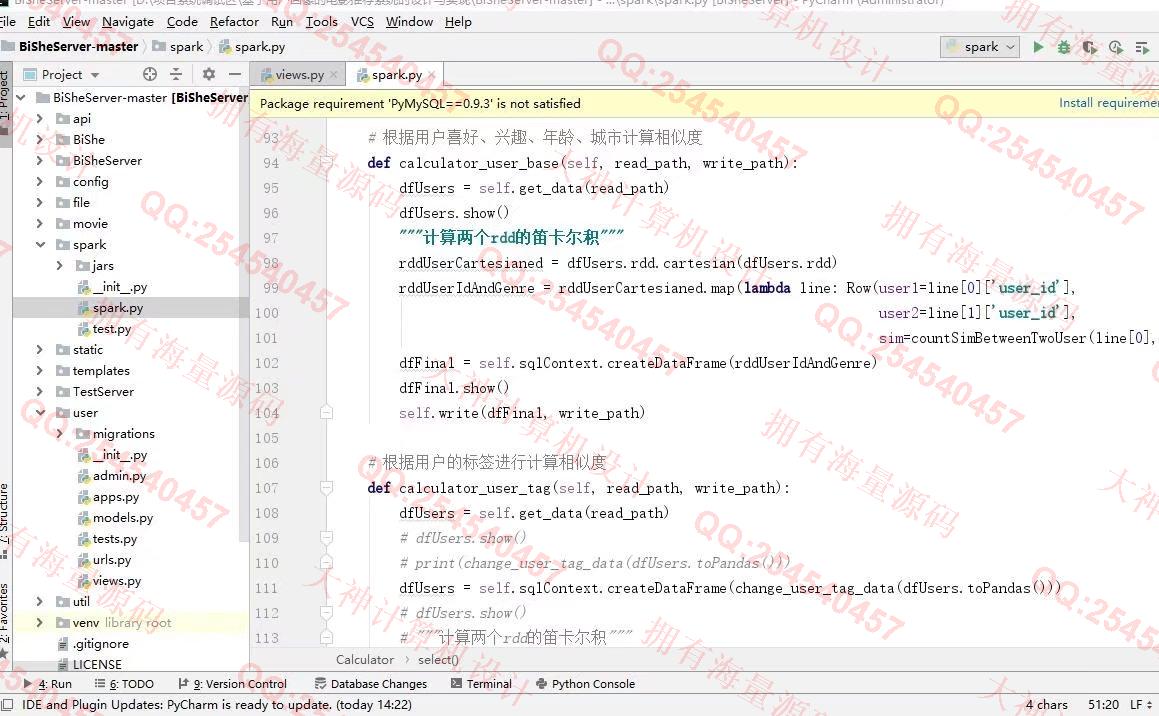Click select() in the code breadcrumb
This screenshot has height=716, width=1159.
(x=438, y=659)
